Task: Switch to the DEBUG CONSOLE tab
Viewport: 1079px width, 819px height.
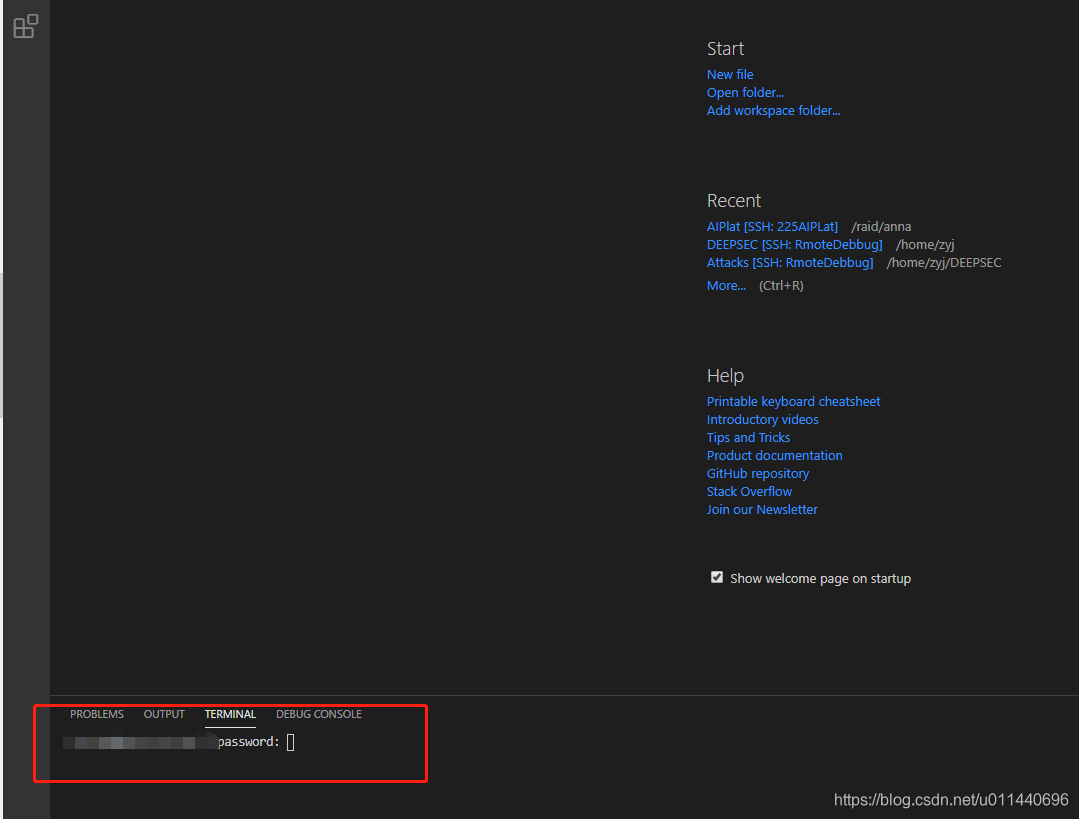Action: click(x=319, y=714)
